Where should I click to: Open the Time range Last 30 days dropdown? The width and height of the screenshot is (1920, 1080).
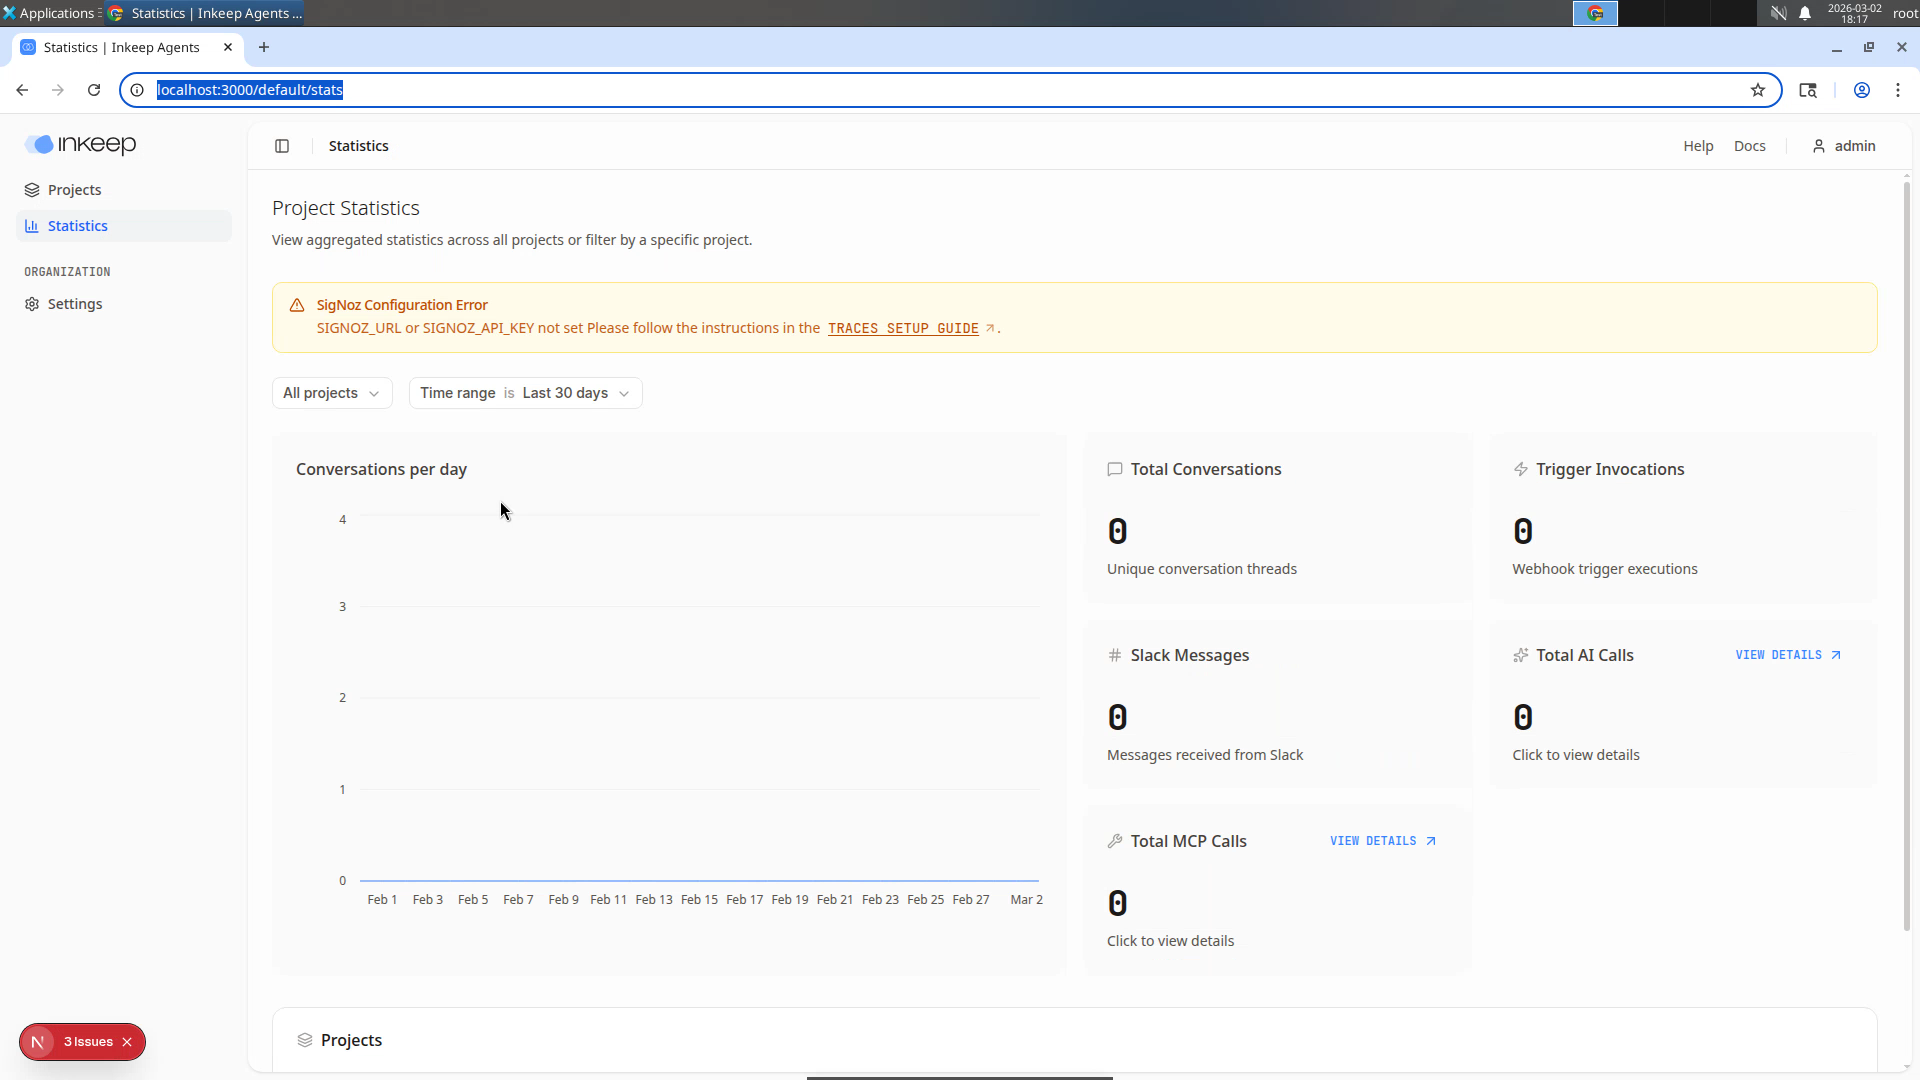coord(525,393)
